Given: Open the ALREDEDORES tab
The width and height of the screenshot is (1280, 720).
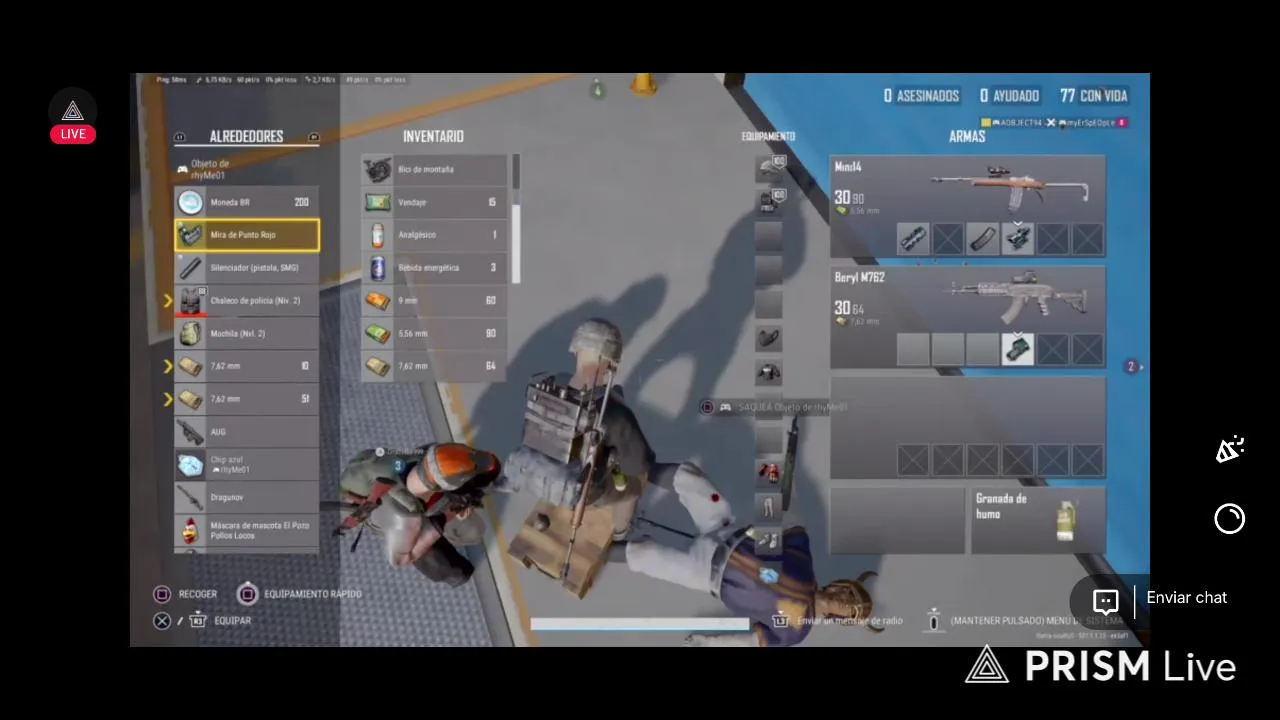Looking at the screenshot, I should tap(246, 136).
